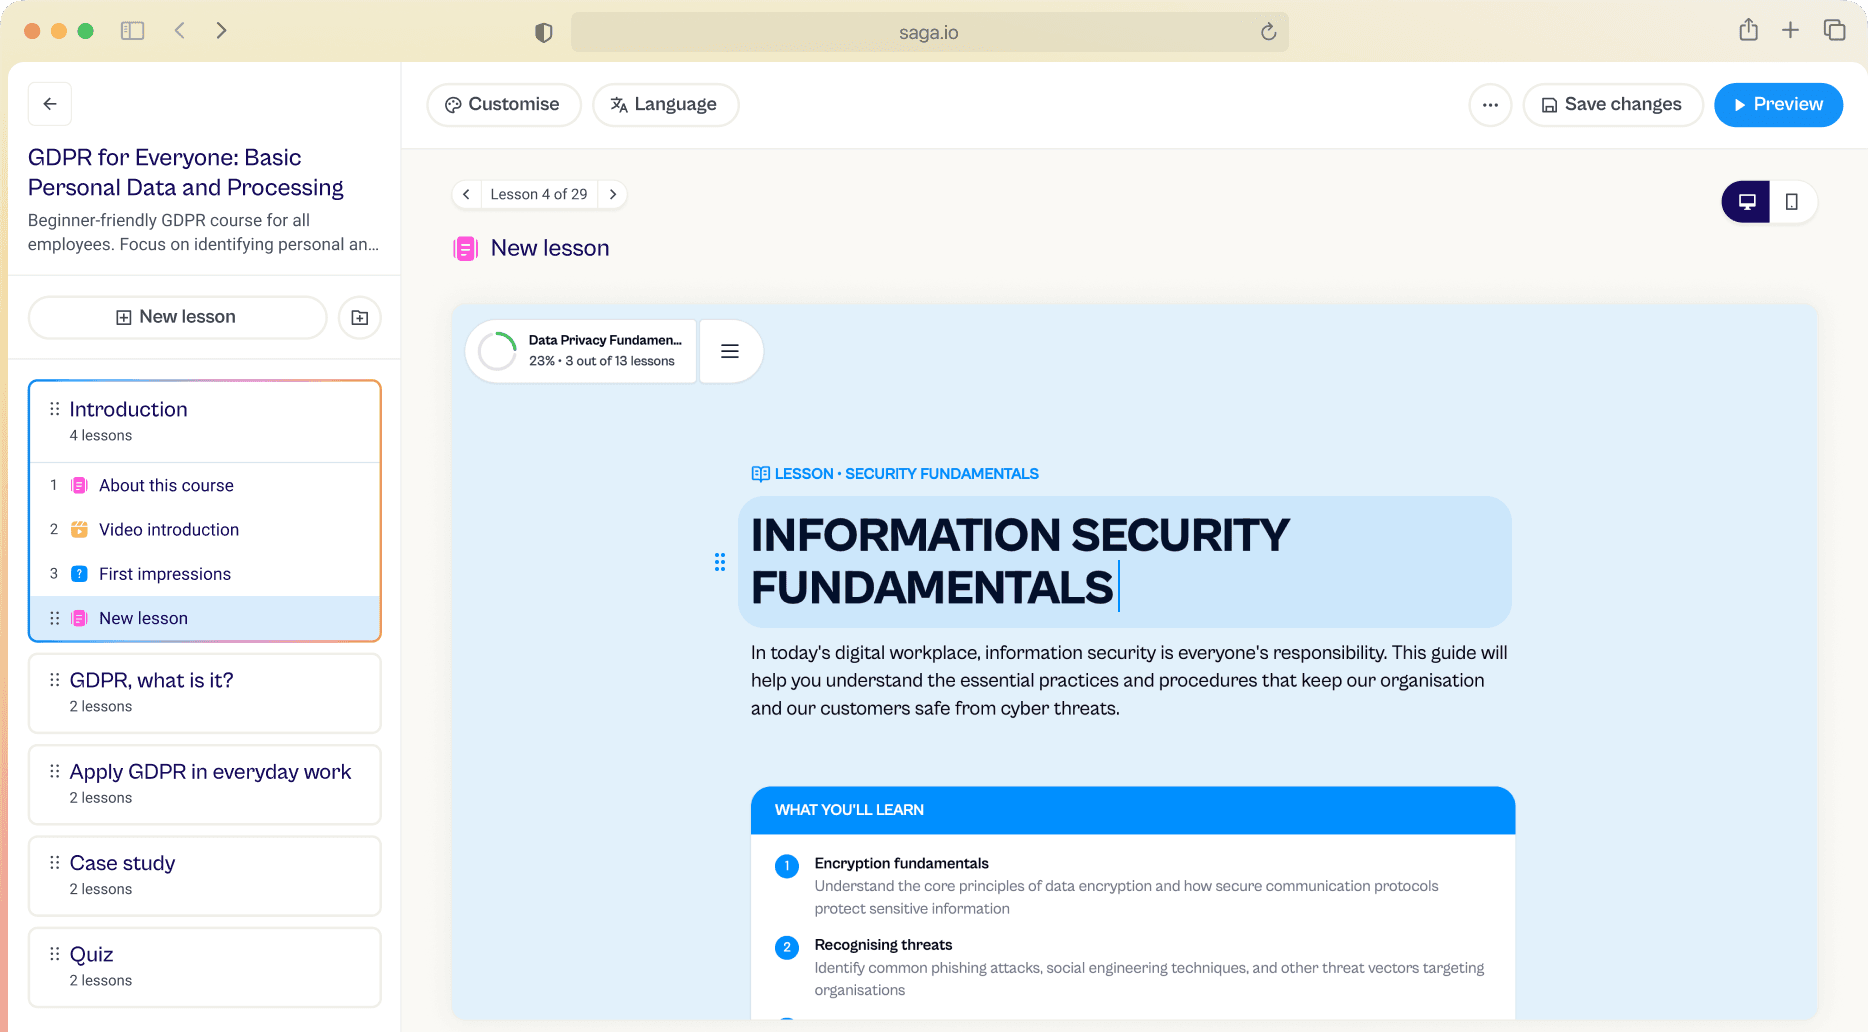This screenshot has height=1032, width=1868.
Task: Open the lesson list hamburger menu
Action: click(x=730, y=351)
